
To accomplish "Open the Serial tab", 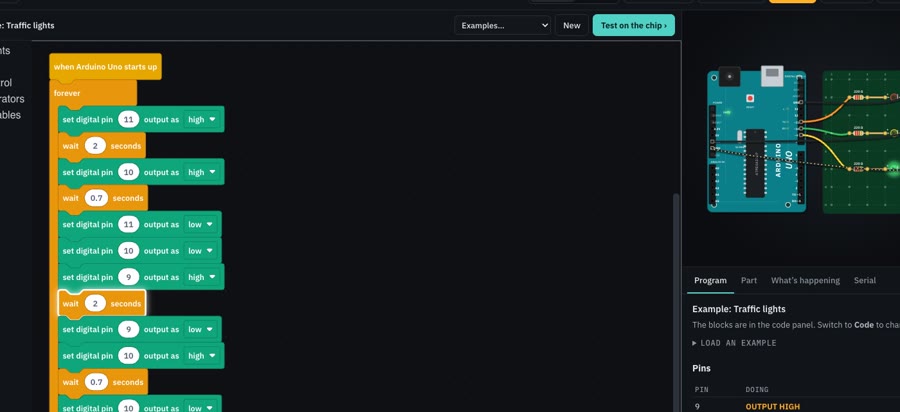I will (x=864, y=281).
